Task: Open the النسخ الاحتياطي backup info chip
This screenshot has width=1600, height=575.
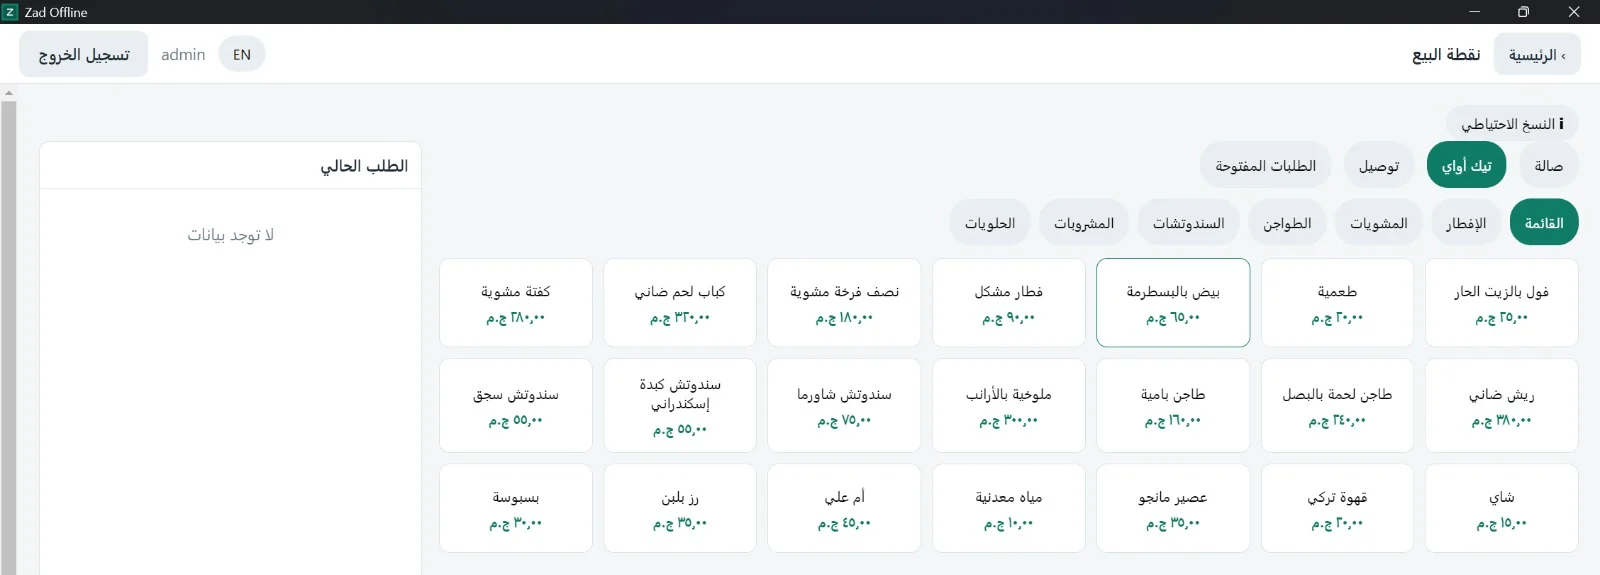Action: point(1512,124)
